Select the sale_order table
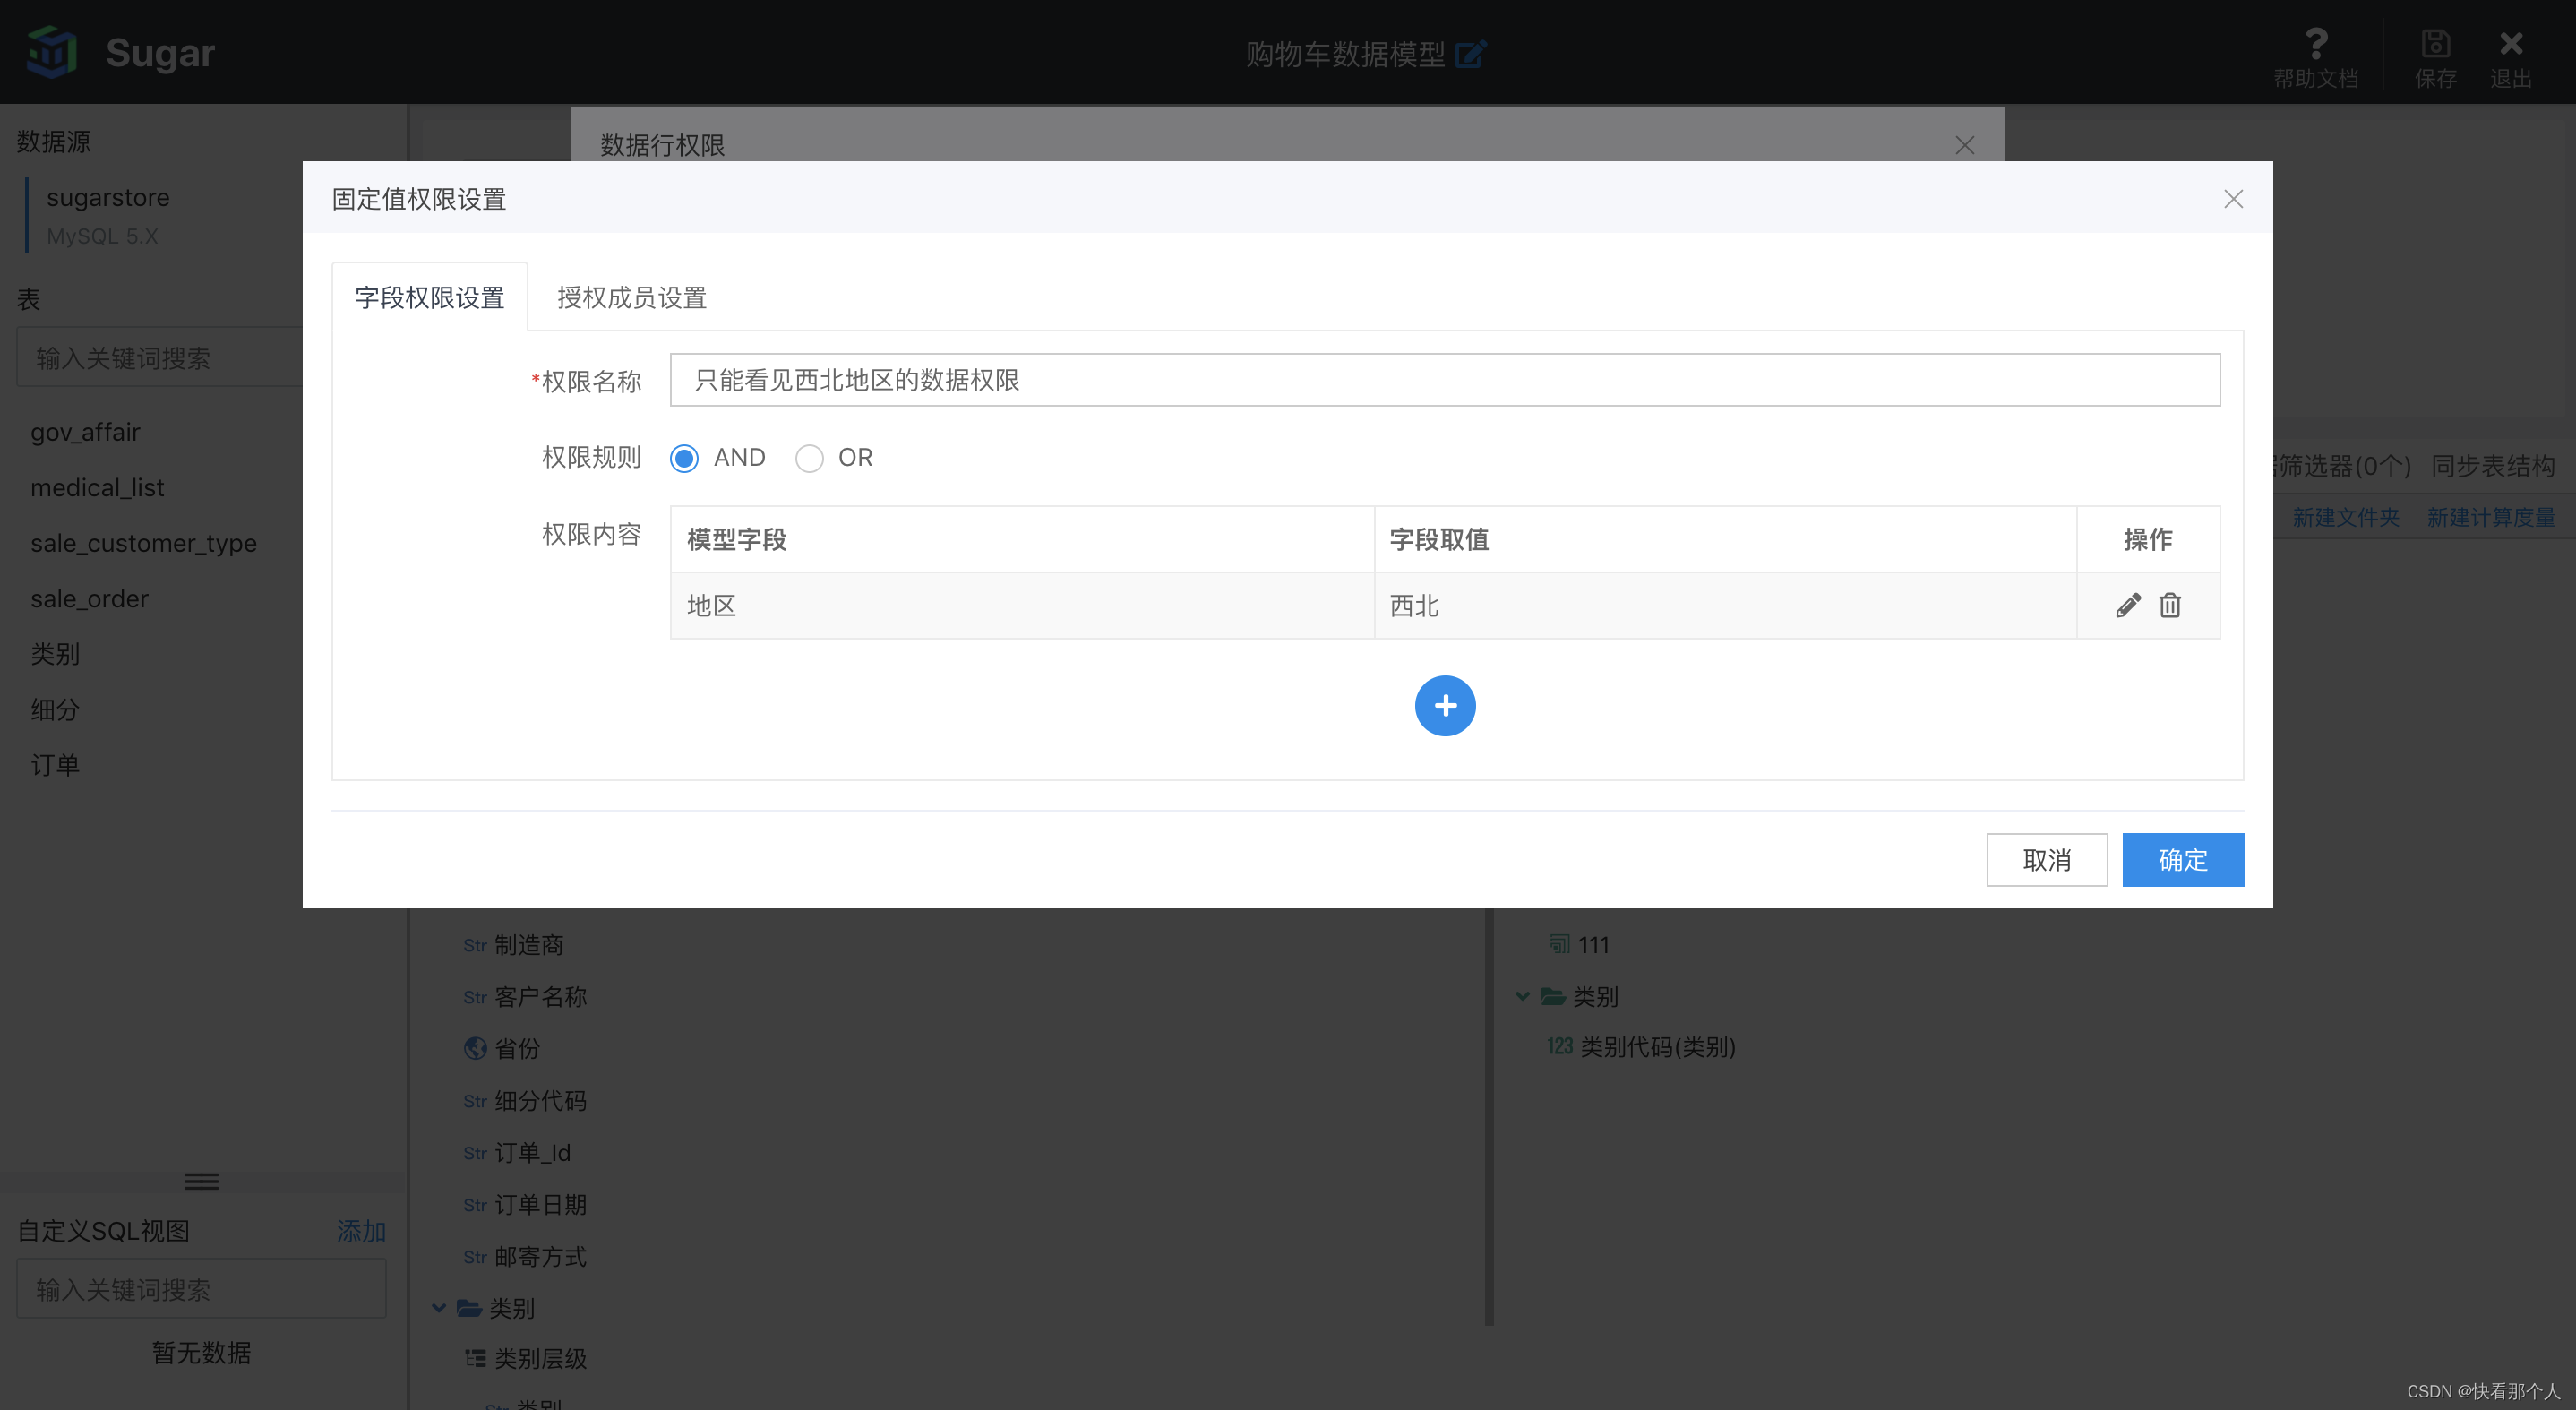This screenshot has height=1410, width=2576. (x=89, y=598)
